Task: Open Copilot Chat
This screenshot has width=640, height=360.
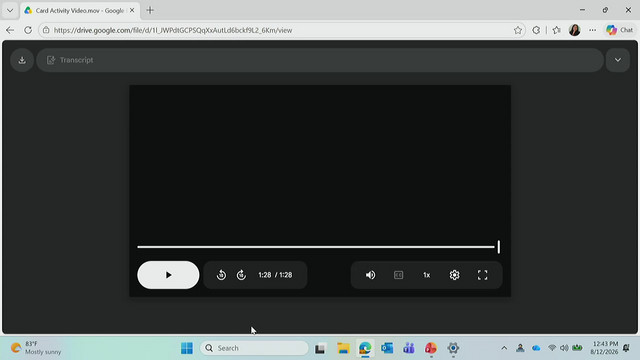Action: click(619, 30)
